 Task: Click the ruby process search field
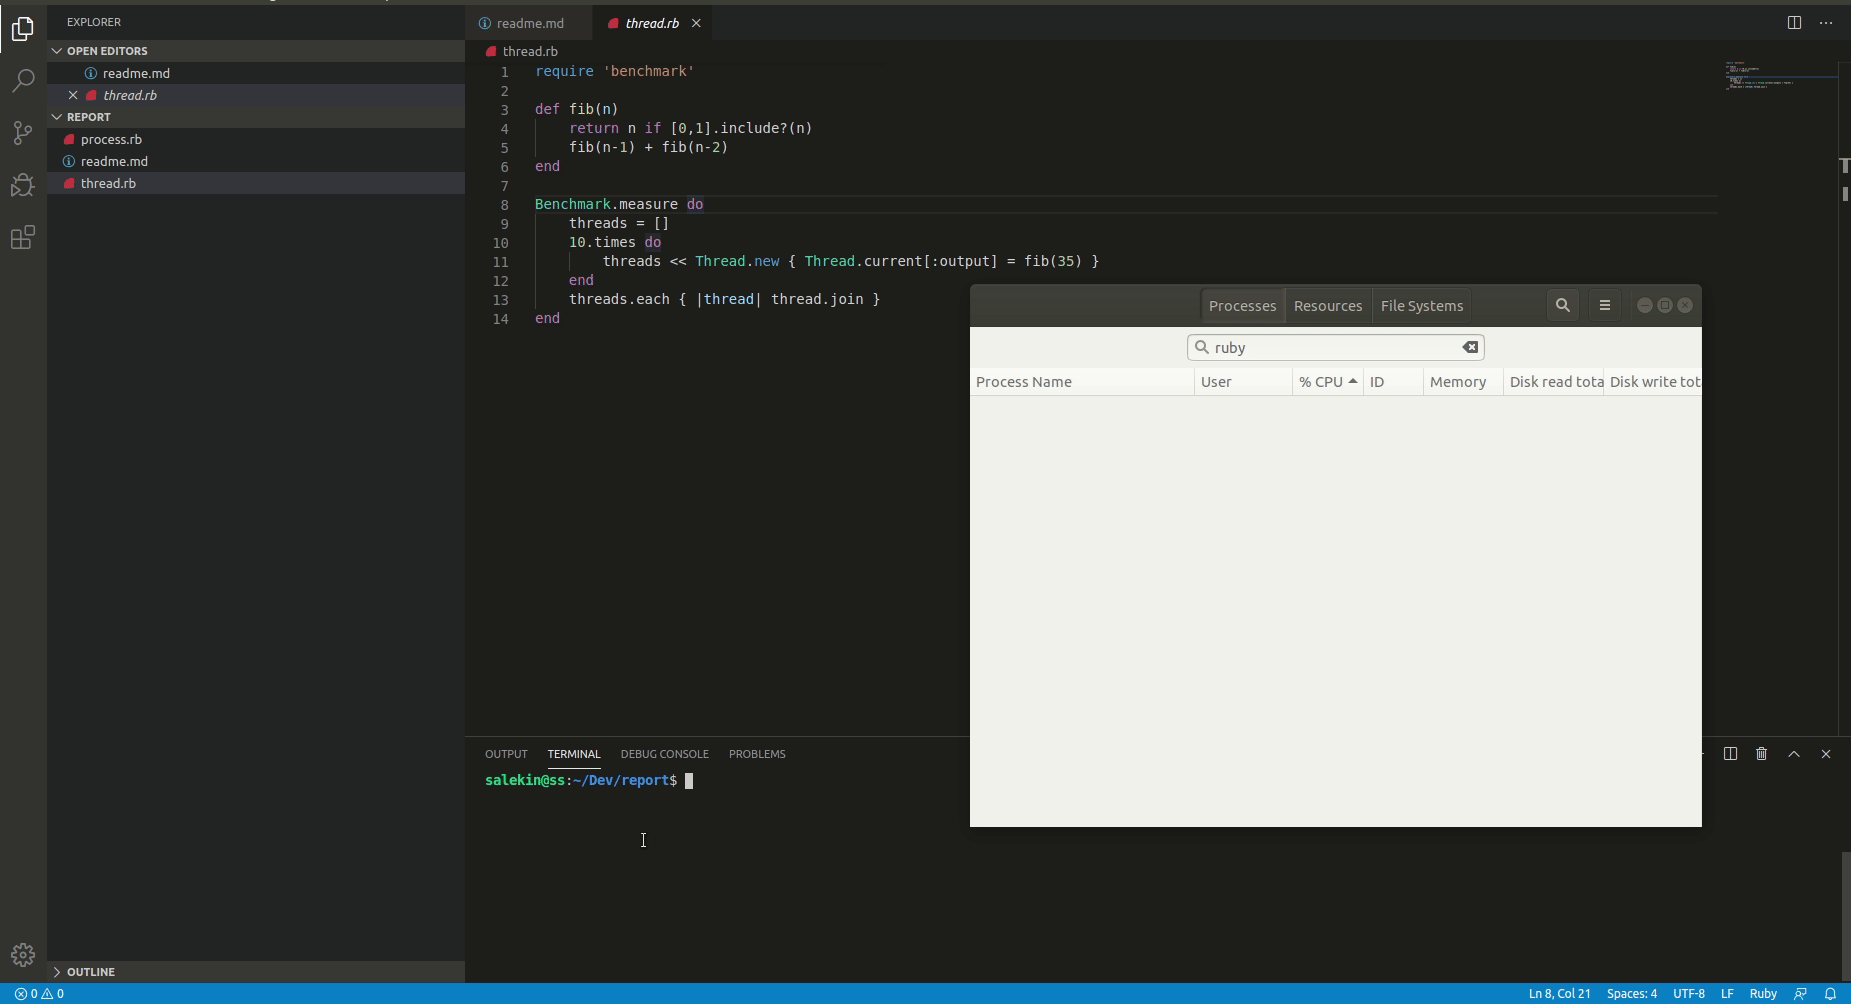(x=1330, y=348)
